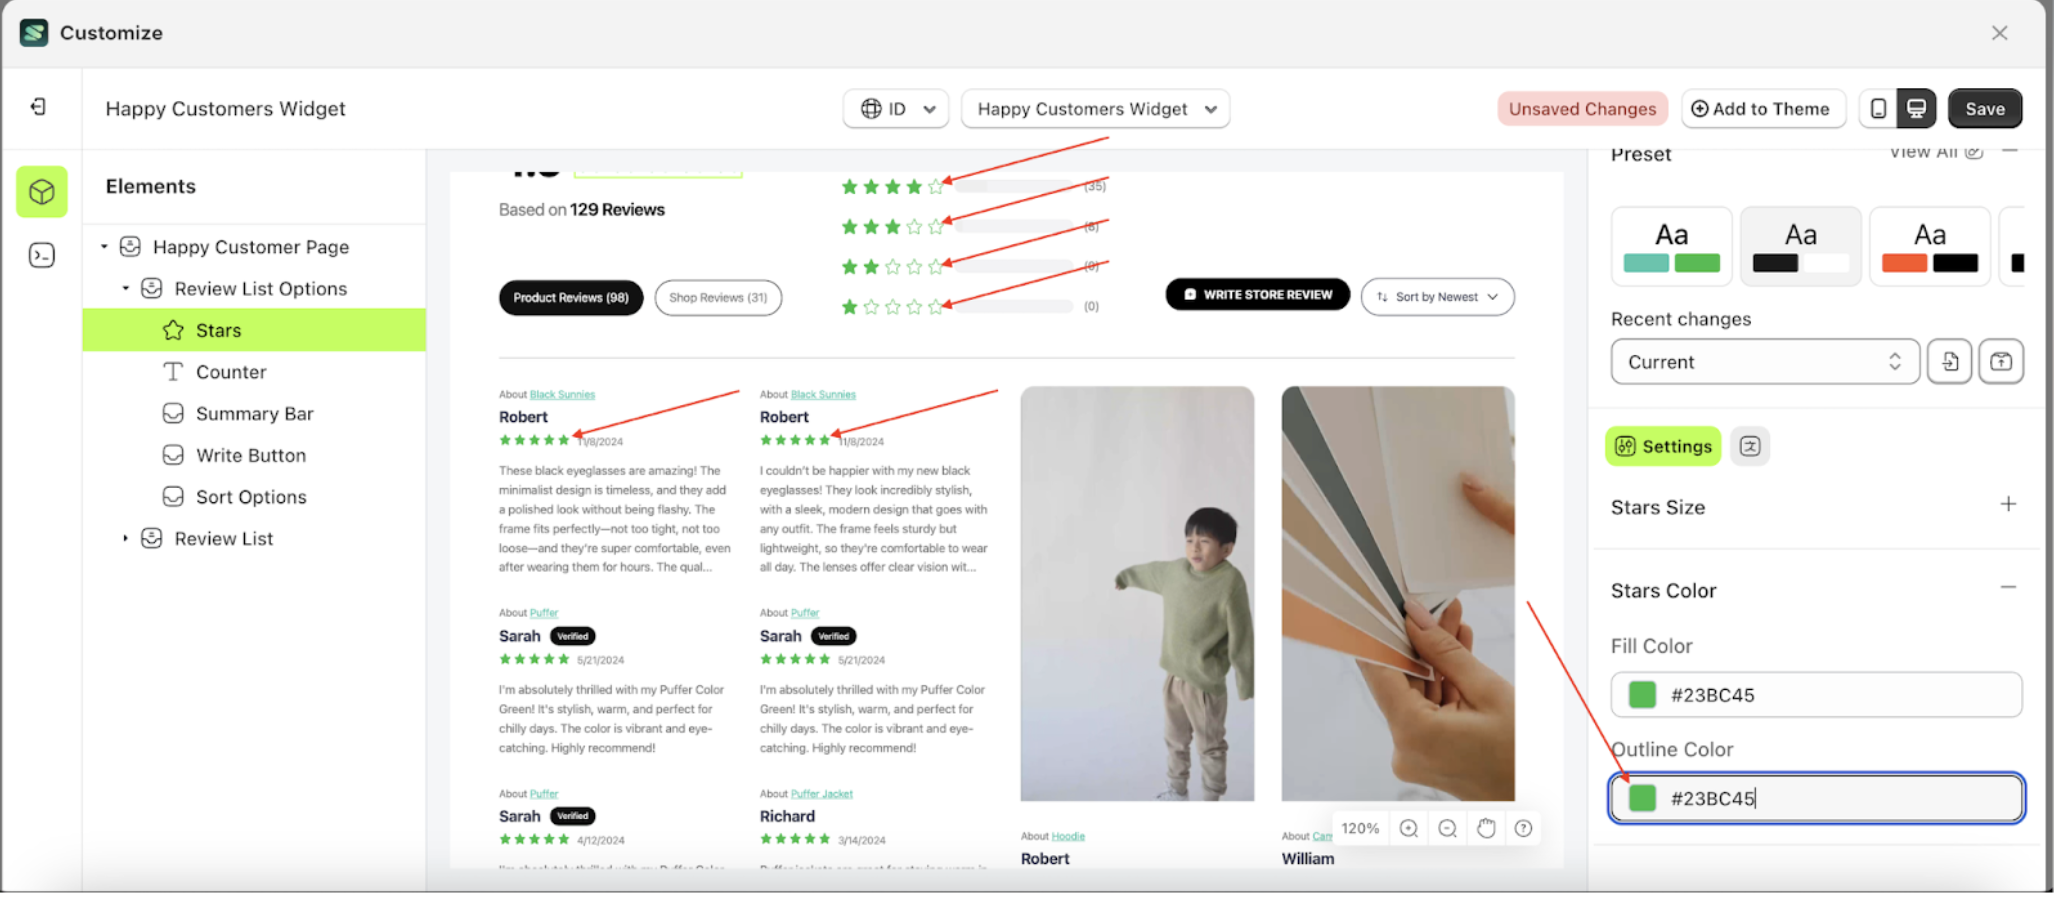Viewport: 2054px width, 900px height.
Task: Open the translation tab next to Settings
Action: click(1750, 446)
